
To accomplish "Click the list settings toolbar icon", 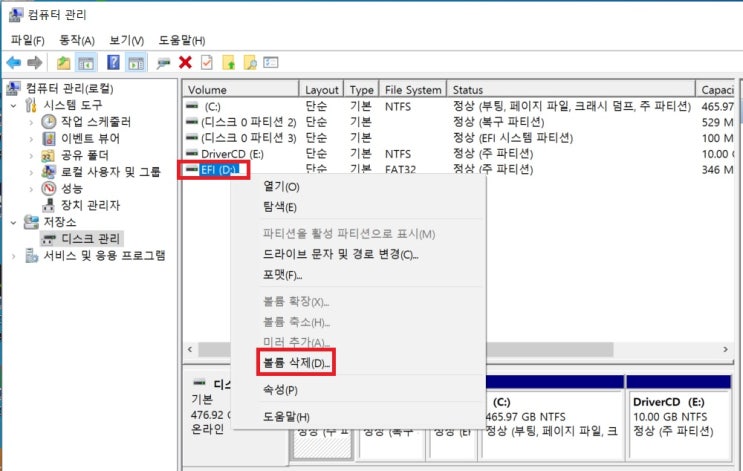I will click(x=271, y=62).
